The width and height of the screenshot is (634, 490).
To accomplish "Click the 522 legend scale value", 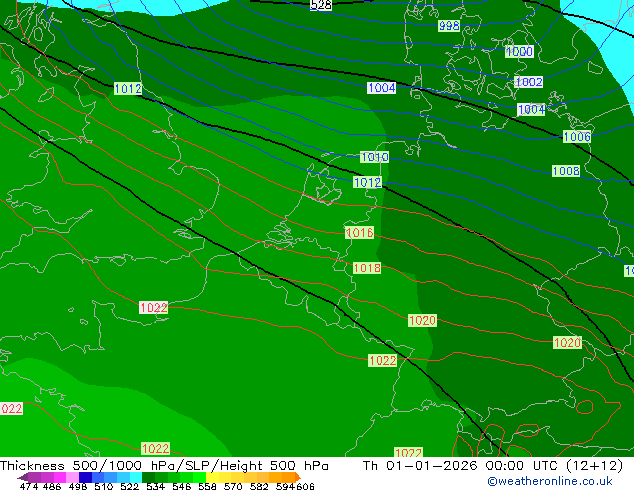I will pos(129,486).
